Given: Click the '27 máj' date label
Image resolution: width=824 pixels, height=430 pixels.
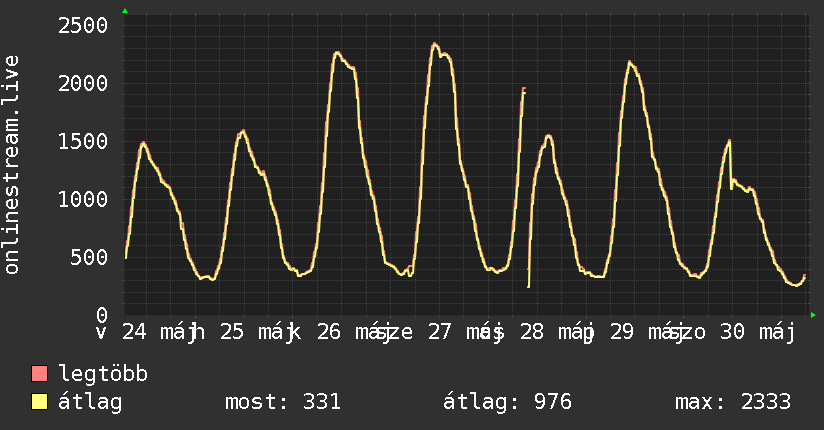Looking at the screenshot, I should click(464, 333).
